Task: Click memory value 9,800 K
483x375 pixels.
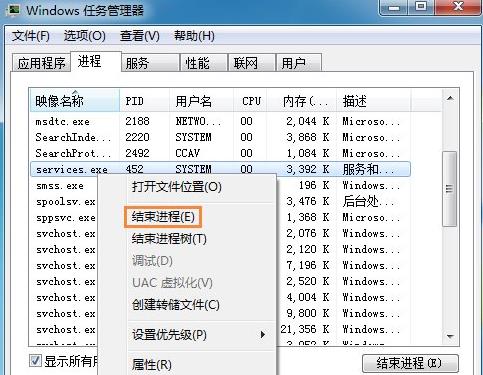Action: click(308, 313)
